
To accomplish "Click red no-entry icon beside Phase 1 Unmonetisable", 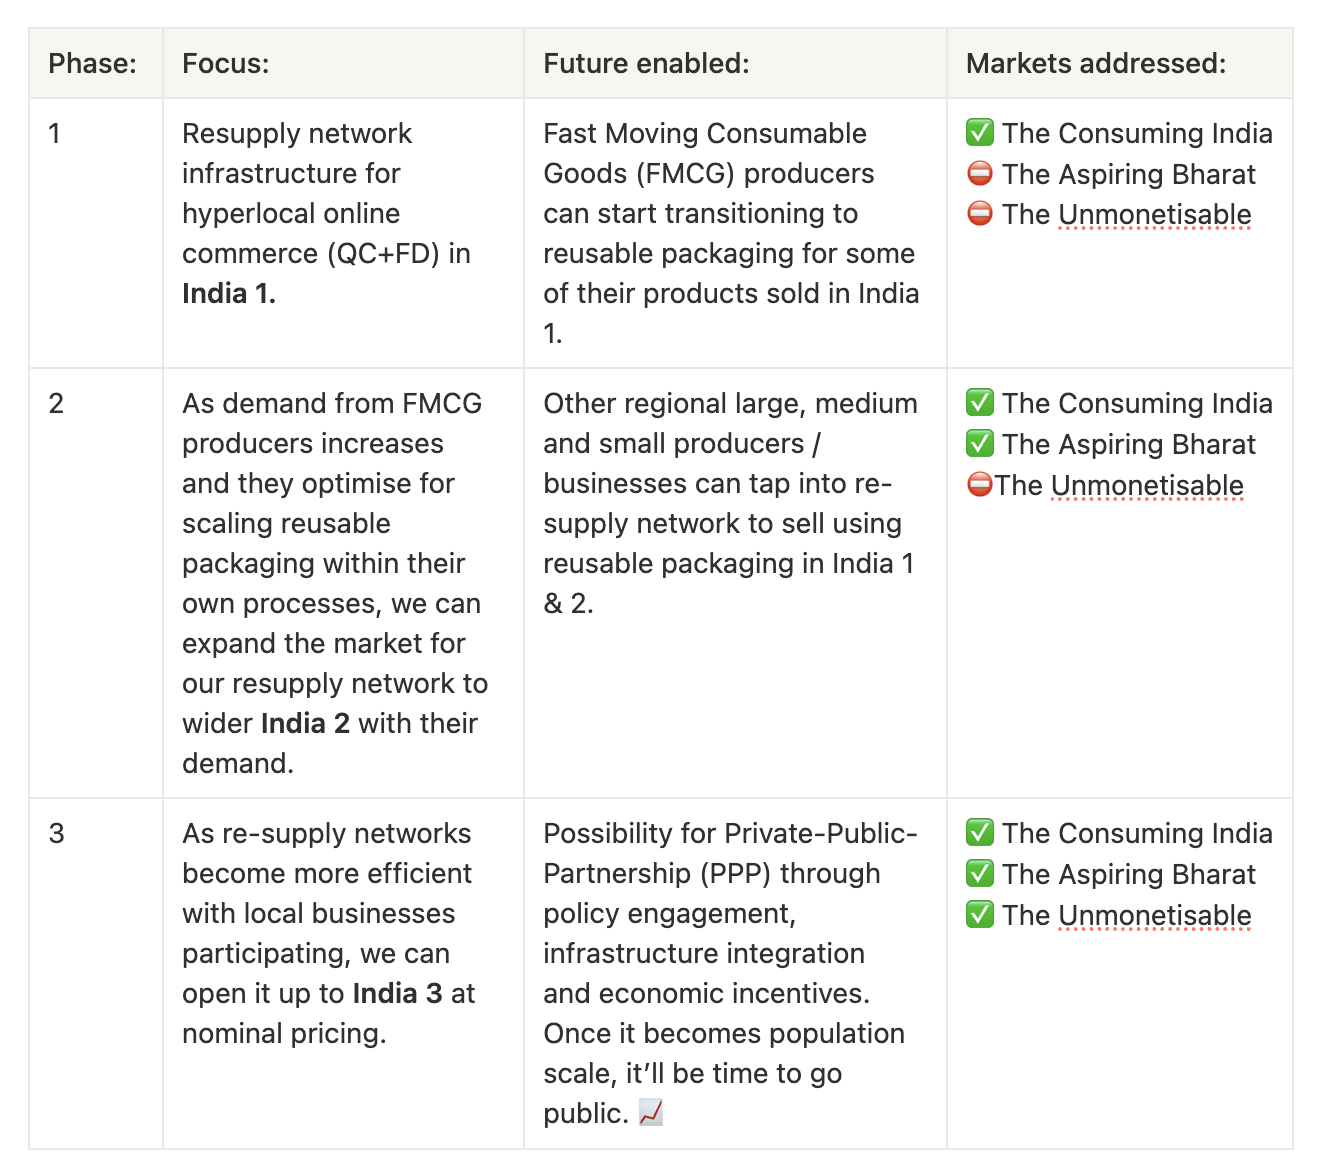I will [x=980, y=214].
